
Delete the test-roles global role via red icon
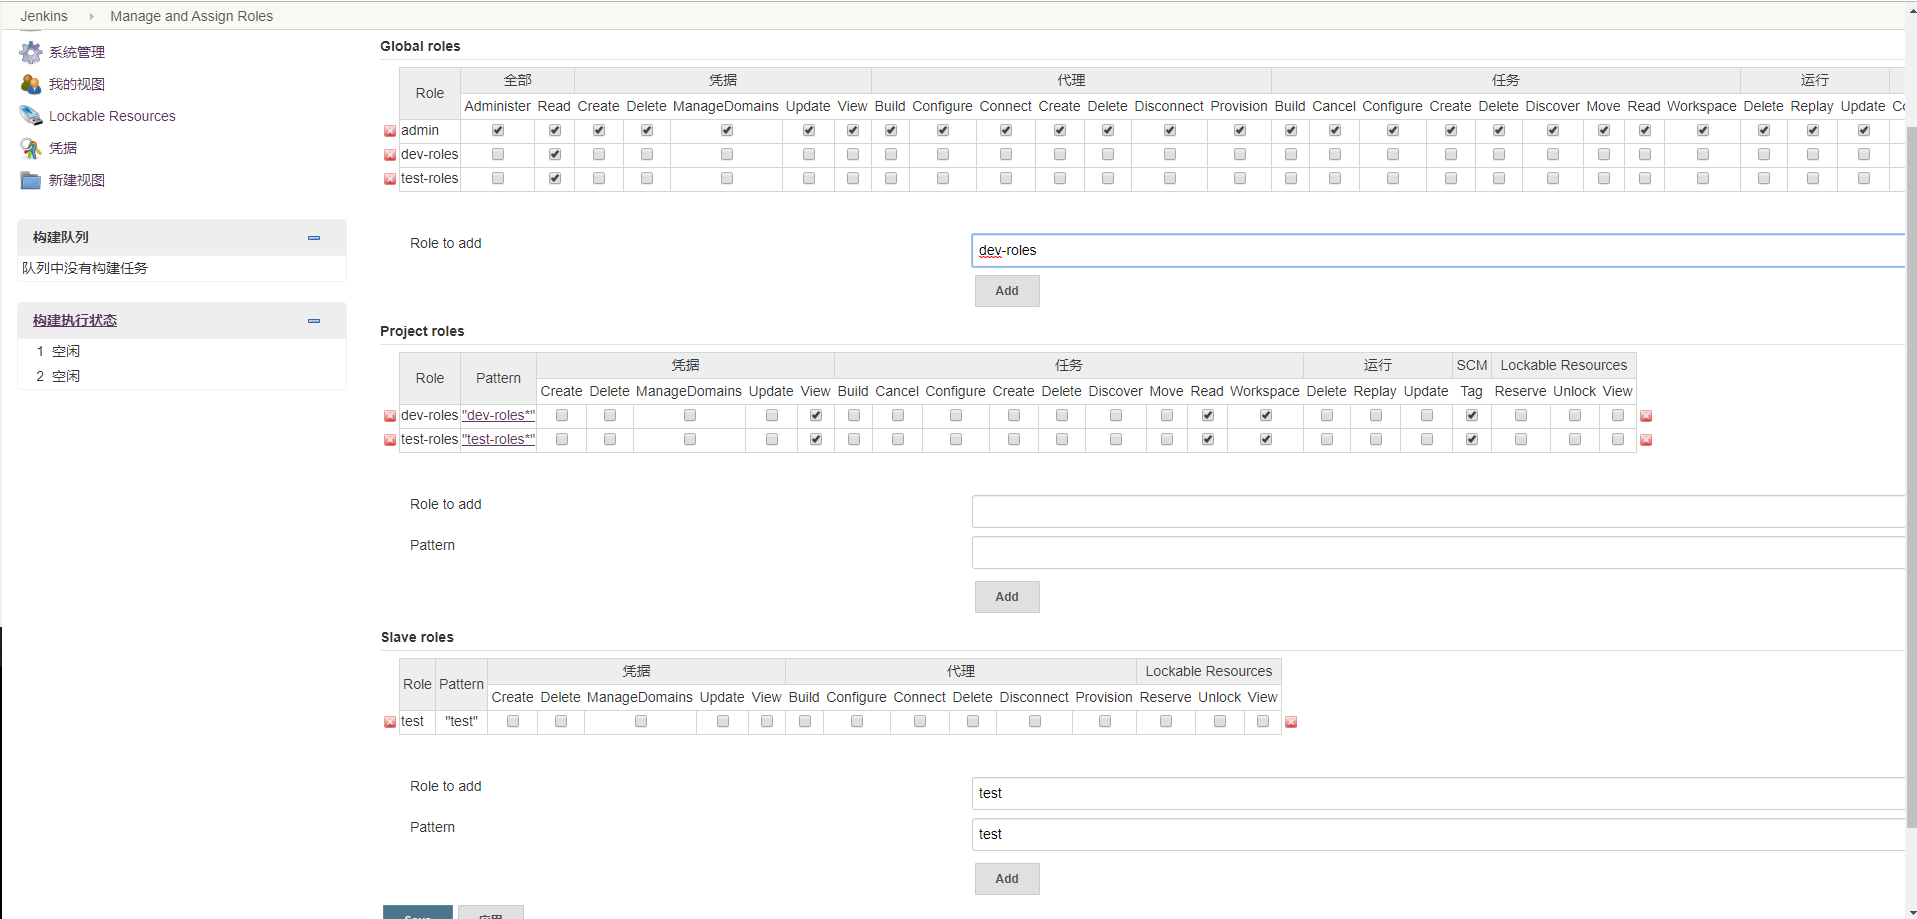coord(390,179)
